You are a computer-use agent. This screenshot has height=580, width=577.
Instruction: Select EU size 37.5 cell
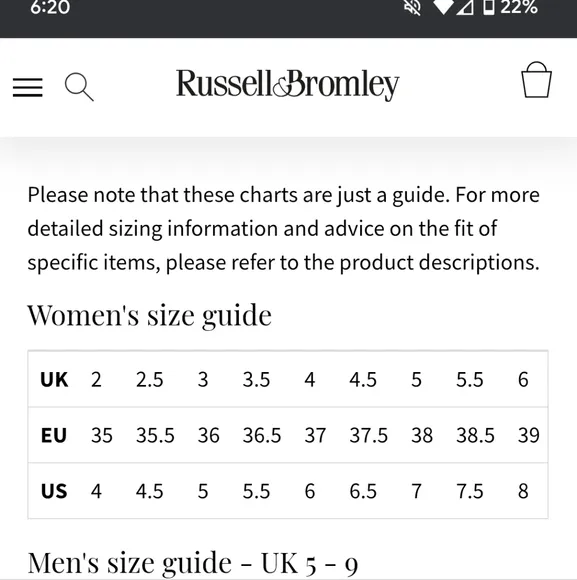(x=369, y=435)
